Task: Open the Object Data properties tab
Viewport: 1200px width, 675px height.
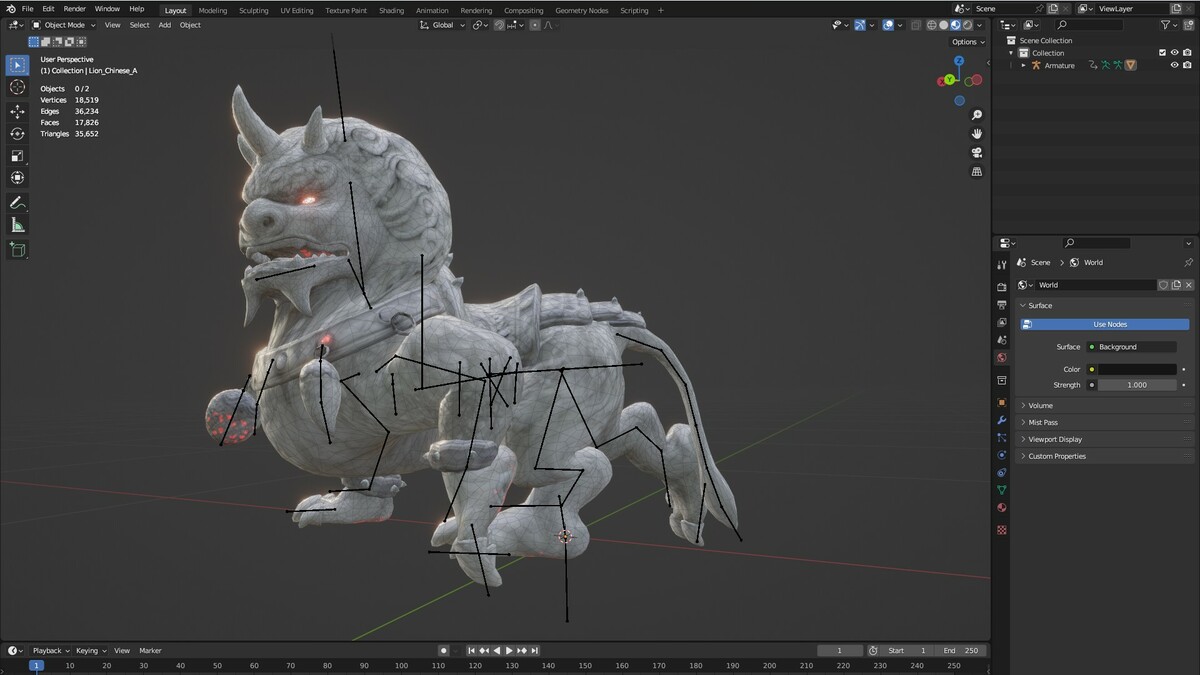Action: [1002, 490]
